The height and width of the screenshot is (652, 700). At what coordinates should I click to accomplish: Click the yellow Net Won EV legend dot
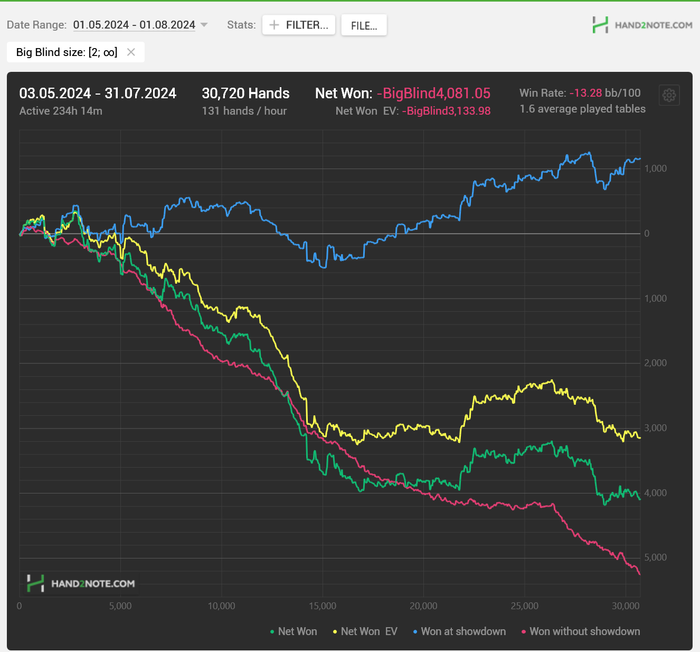pos(335,632)
